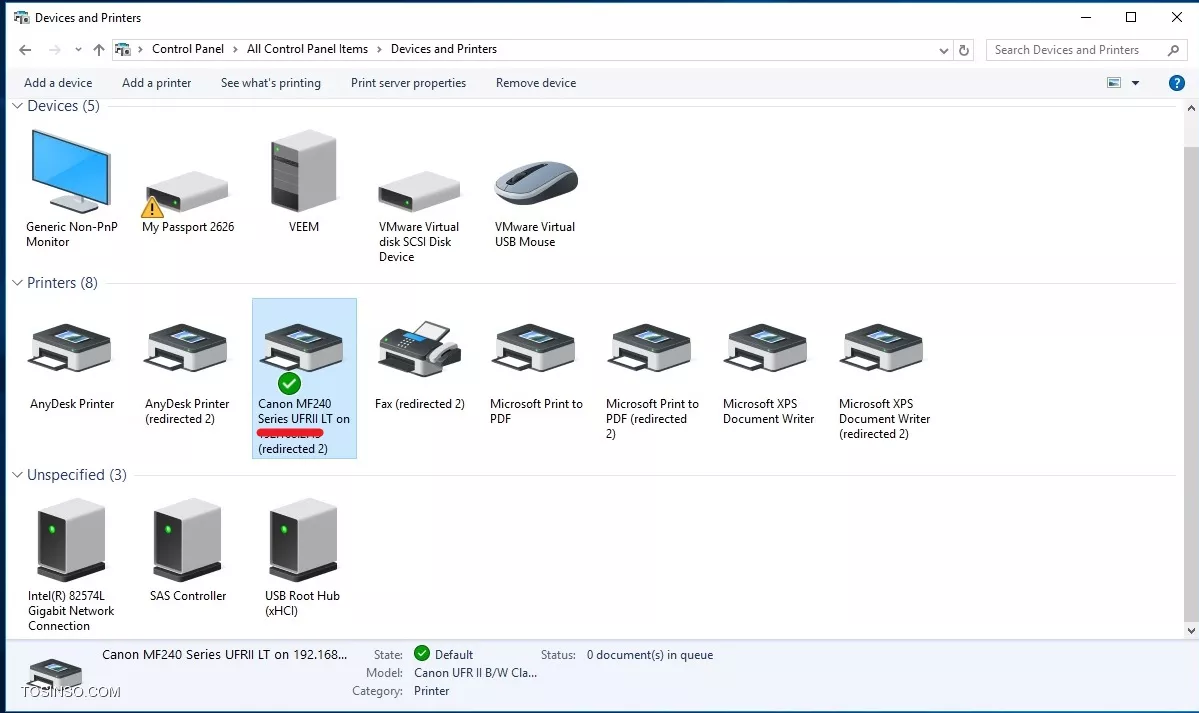
Task: Click Add a device
Action: point(58,83)
